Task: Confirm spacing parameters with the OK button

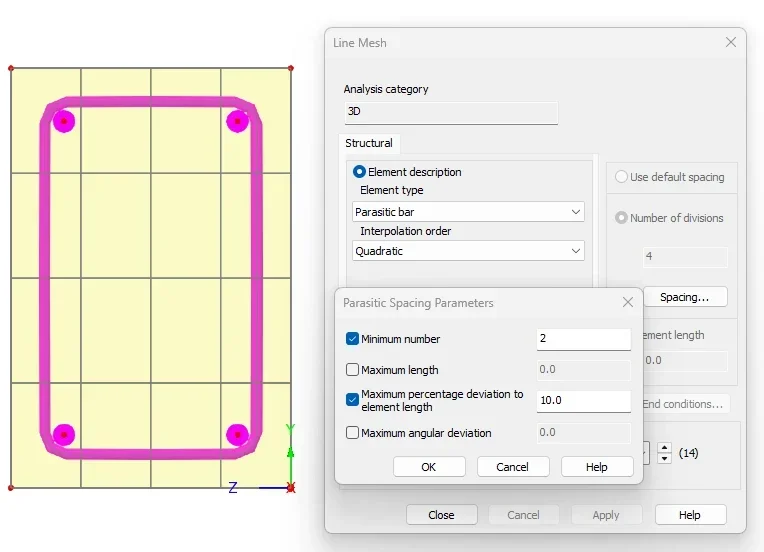Action: click(429, 467)
